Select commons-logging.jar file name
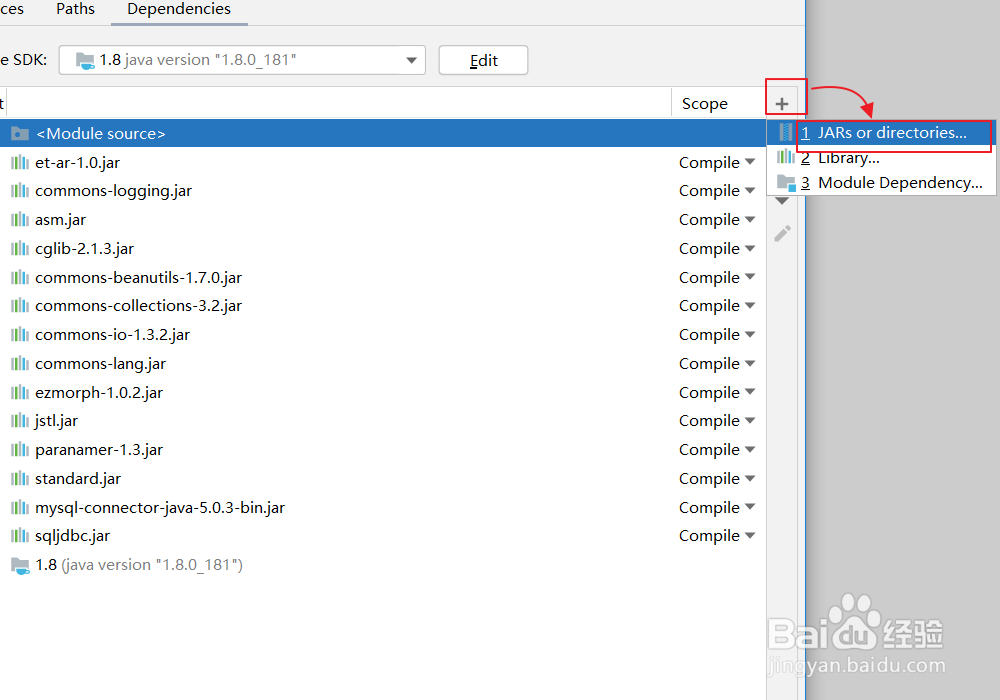Screen dimensions: 1000x700 click(x=114, y=191)
